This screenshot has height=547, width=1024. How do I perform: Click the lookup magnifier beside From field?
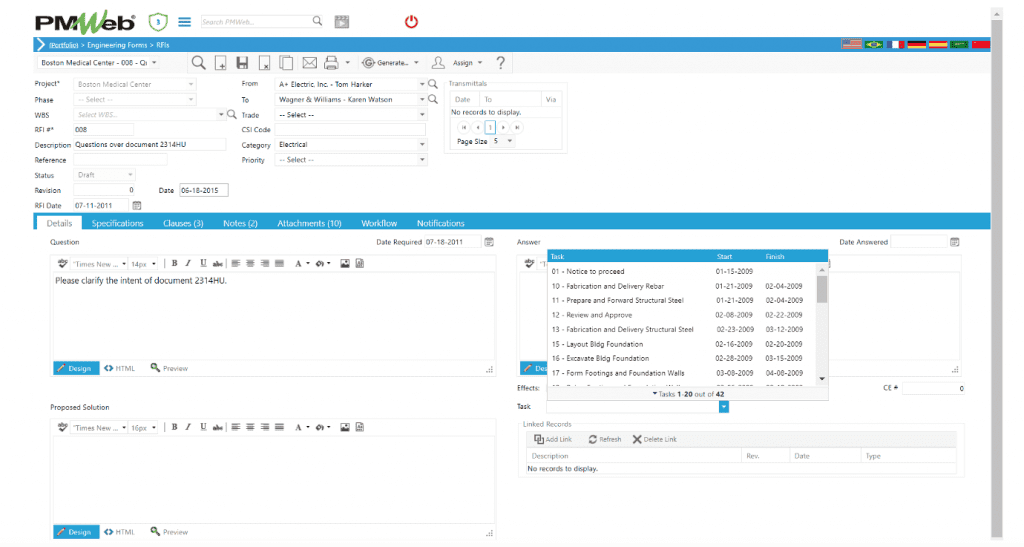432,84
